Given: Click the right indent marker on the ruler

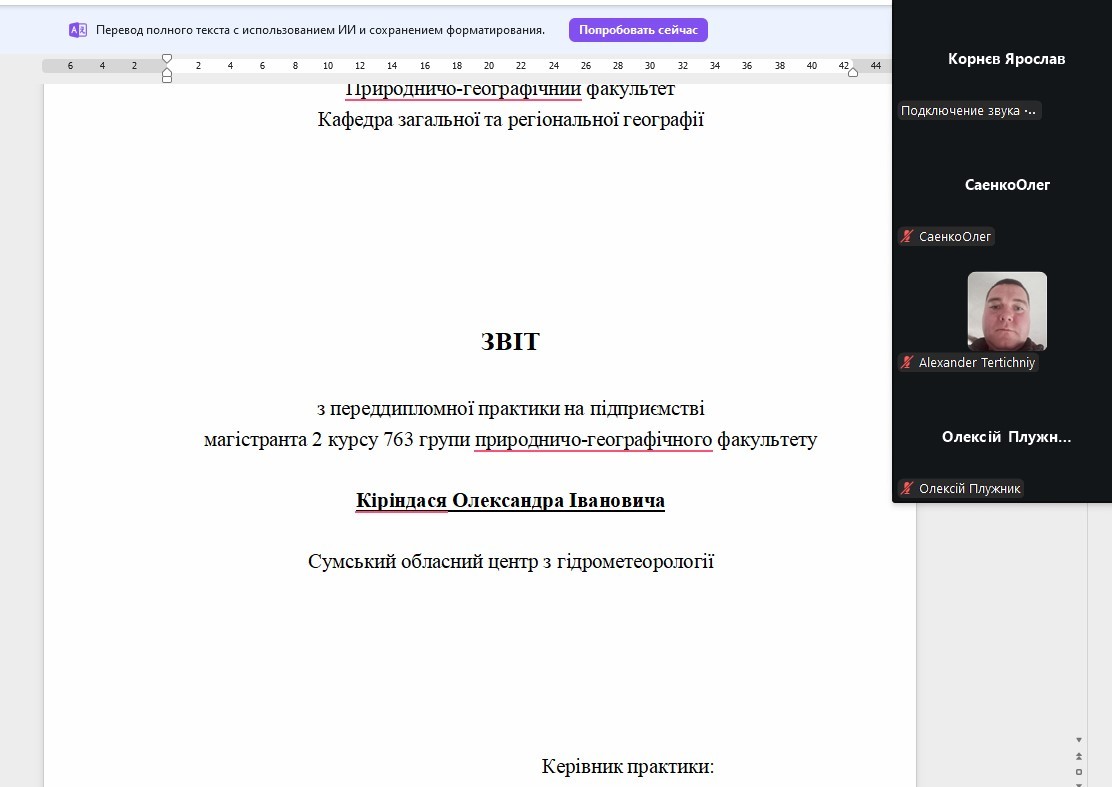Looking at the screenshot, I should click(853, 72).
